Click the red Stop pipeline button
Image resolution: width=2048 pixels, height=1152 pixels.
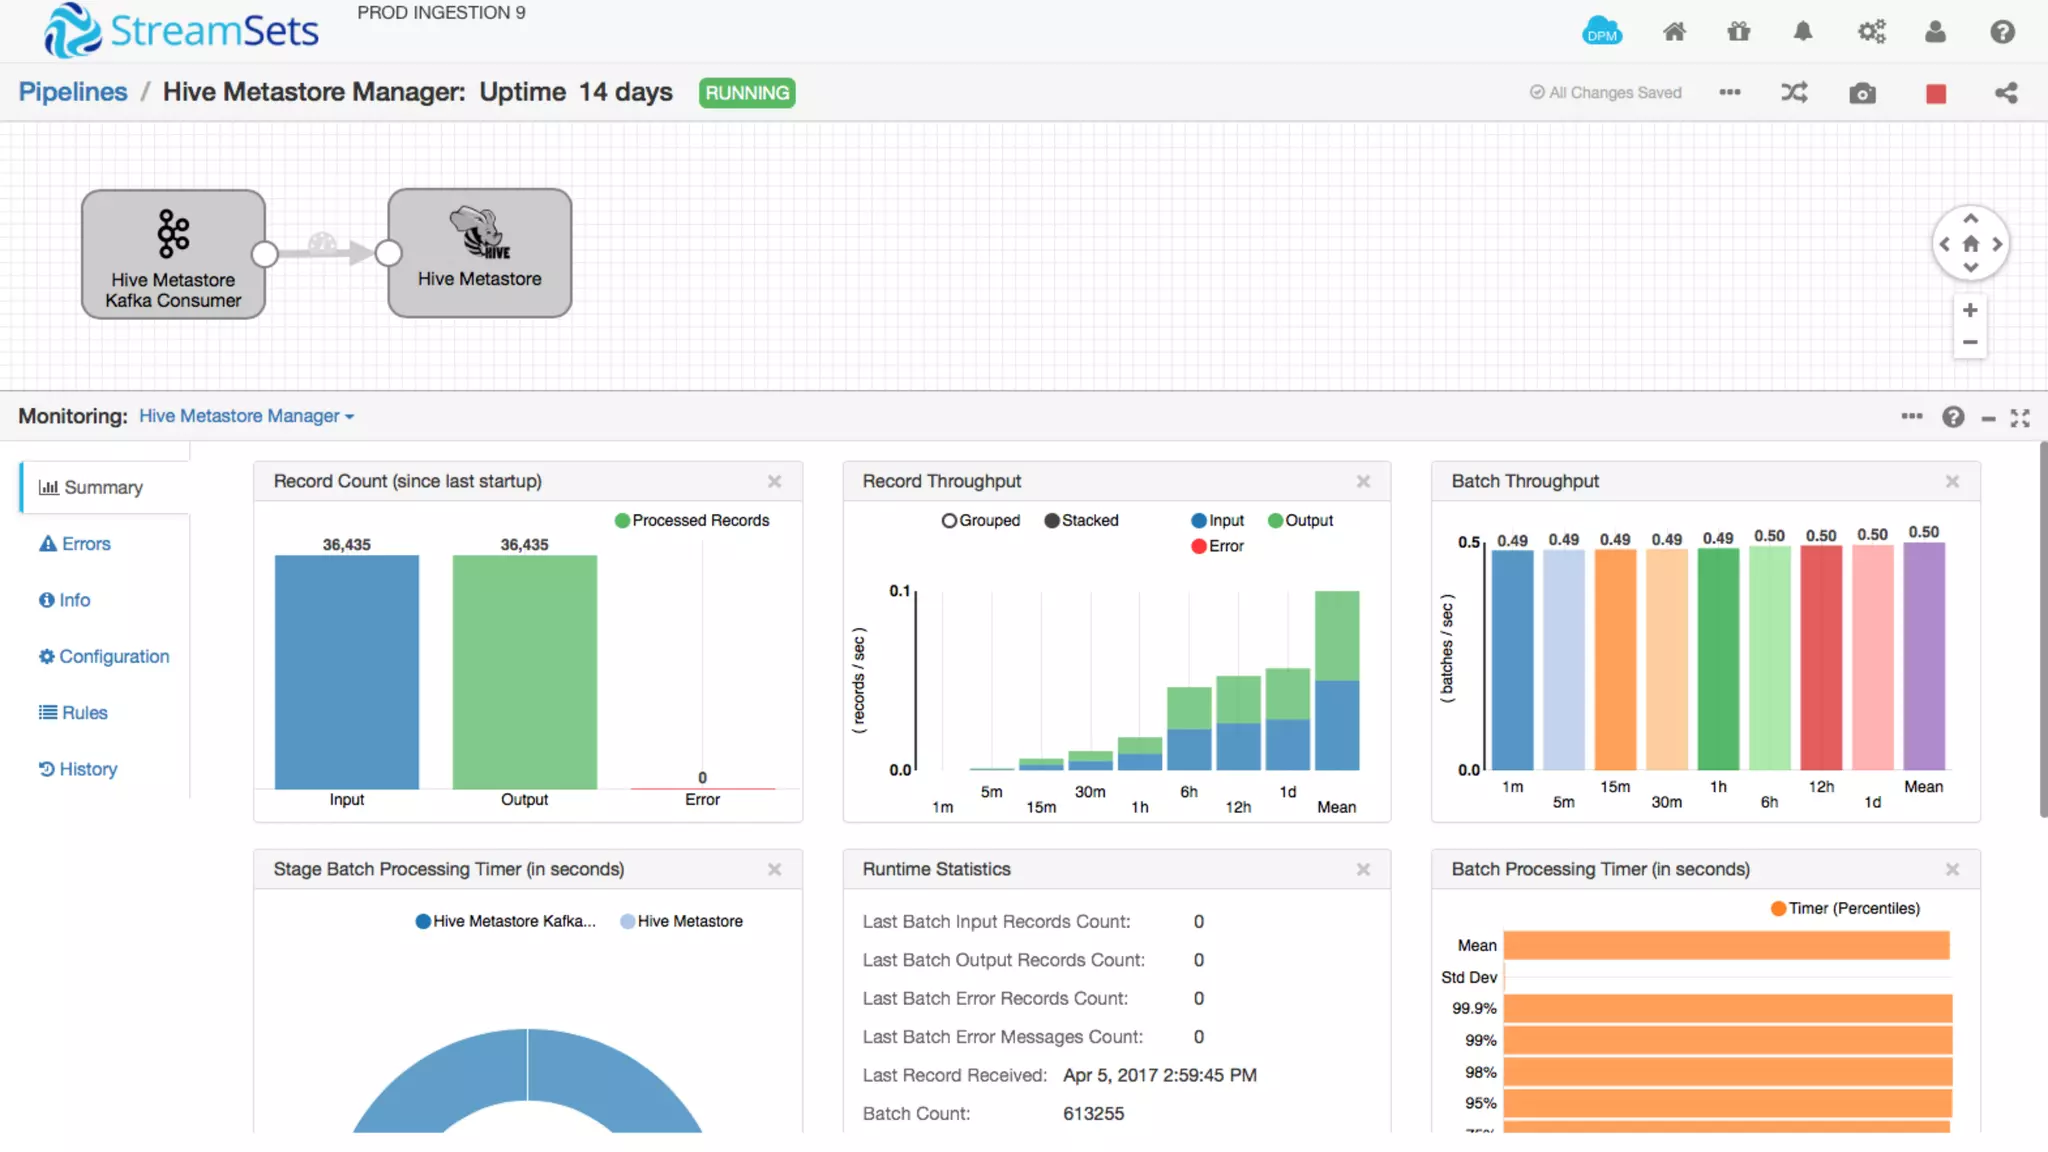click(x=1936, y=93)
